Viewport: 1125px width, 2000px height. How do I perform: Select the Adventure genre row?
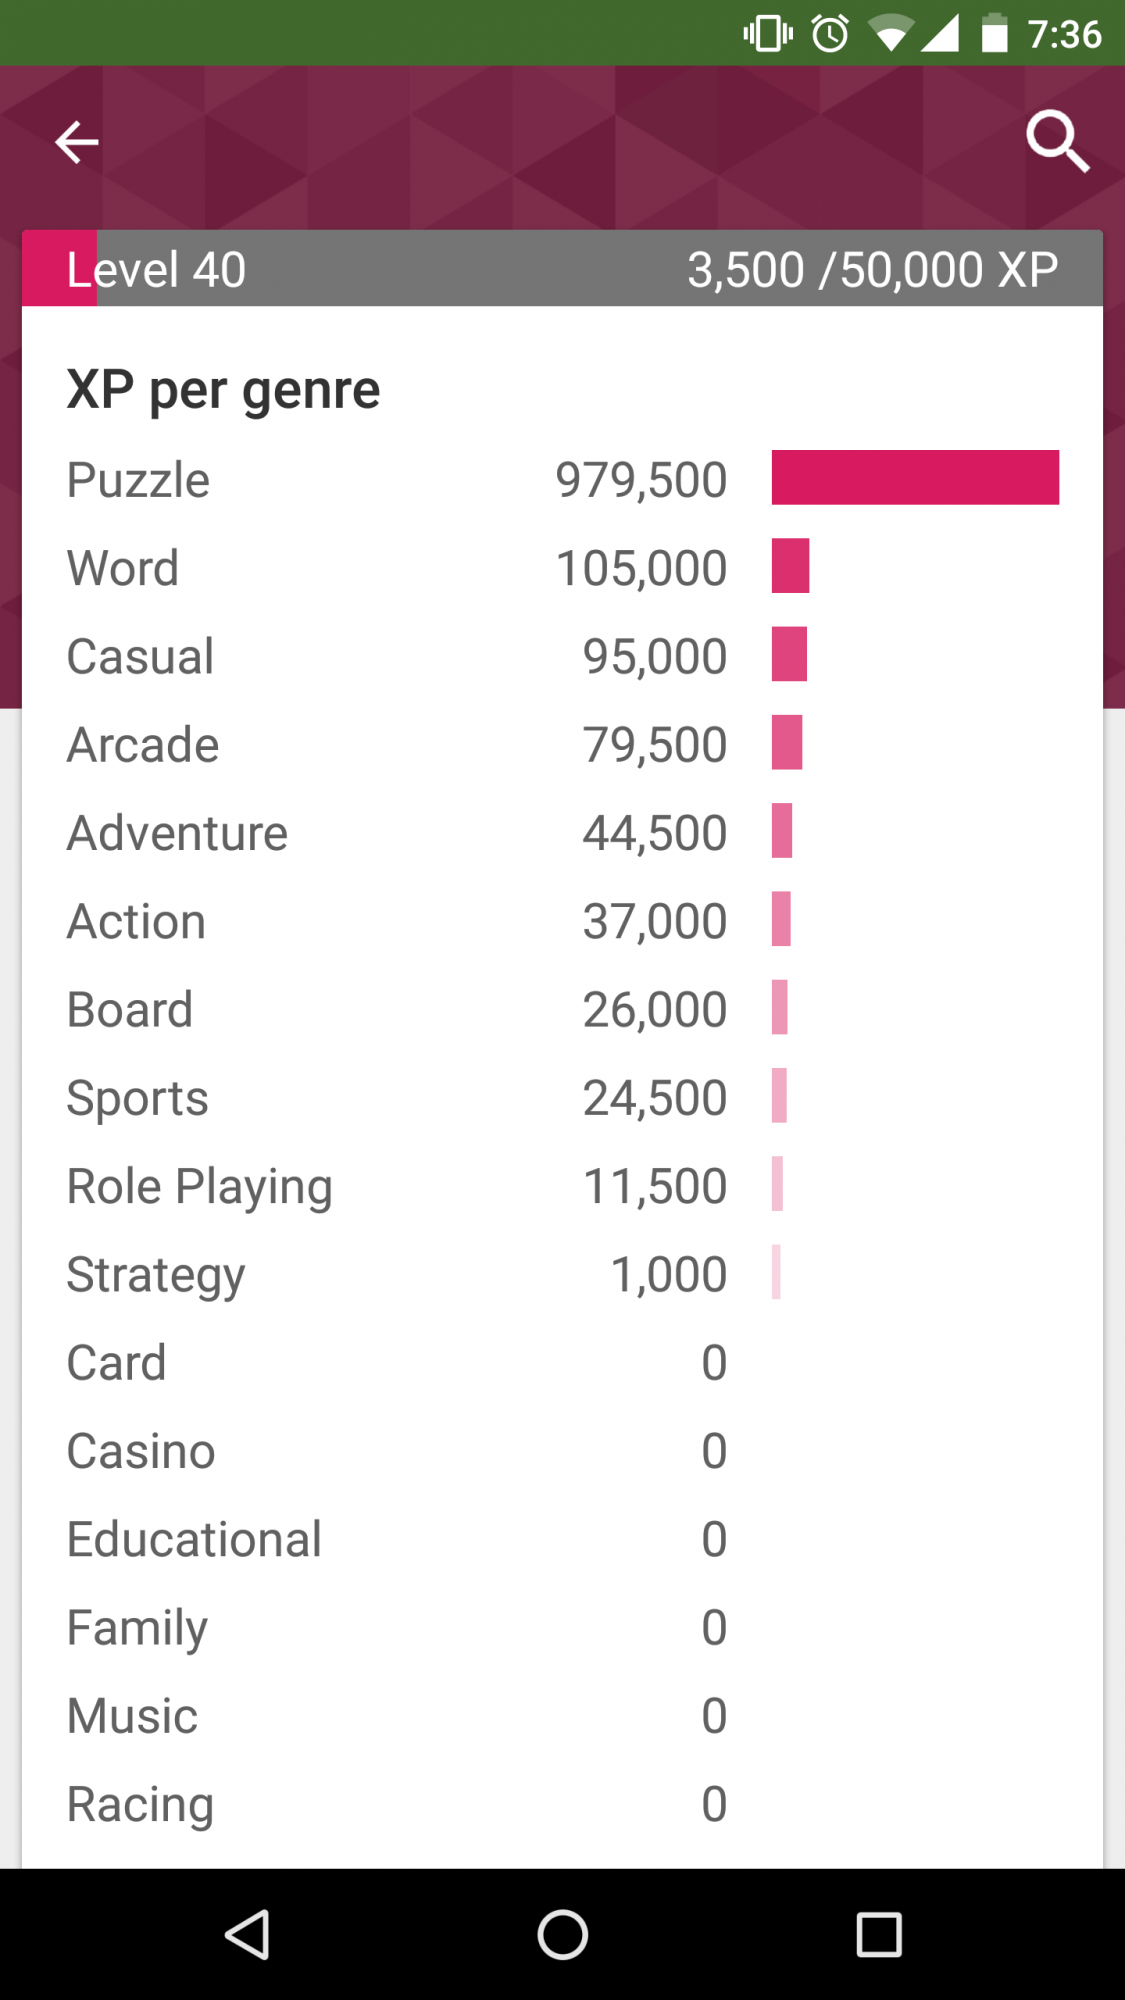coord(562,832)
